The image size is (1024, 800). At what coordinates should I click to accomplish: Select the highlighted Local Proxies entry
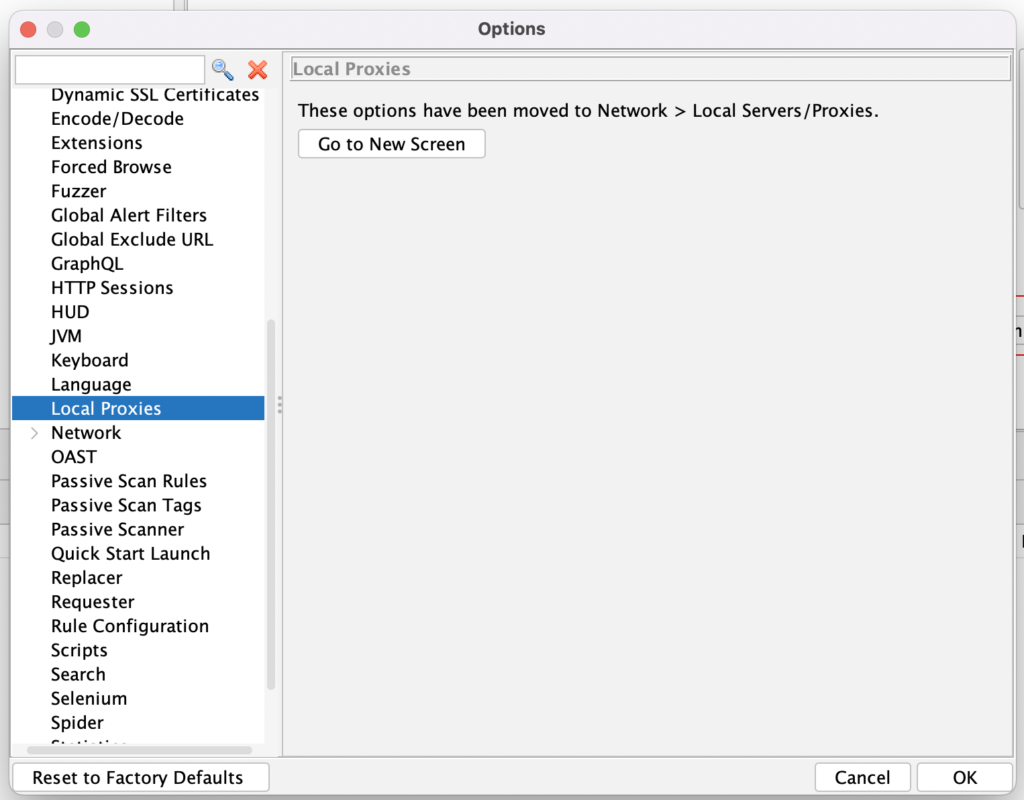pos(138,408)
